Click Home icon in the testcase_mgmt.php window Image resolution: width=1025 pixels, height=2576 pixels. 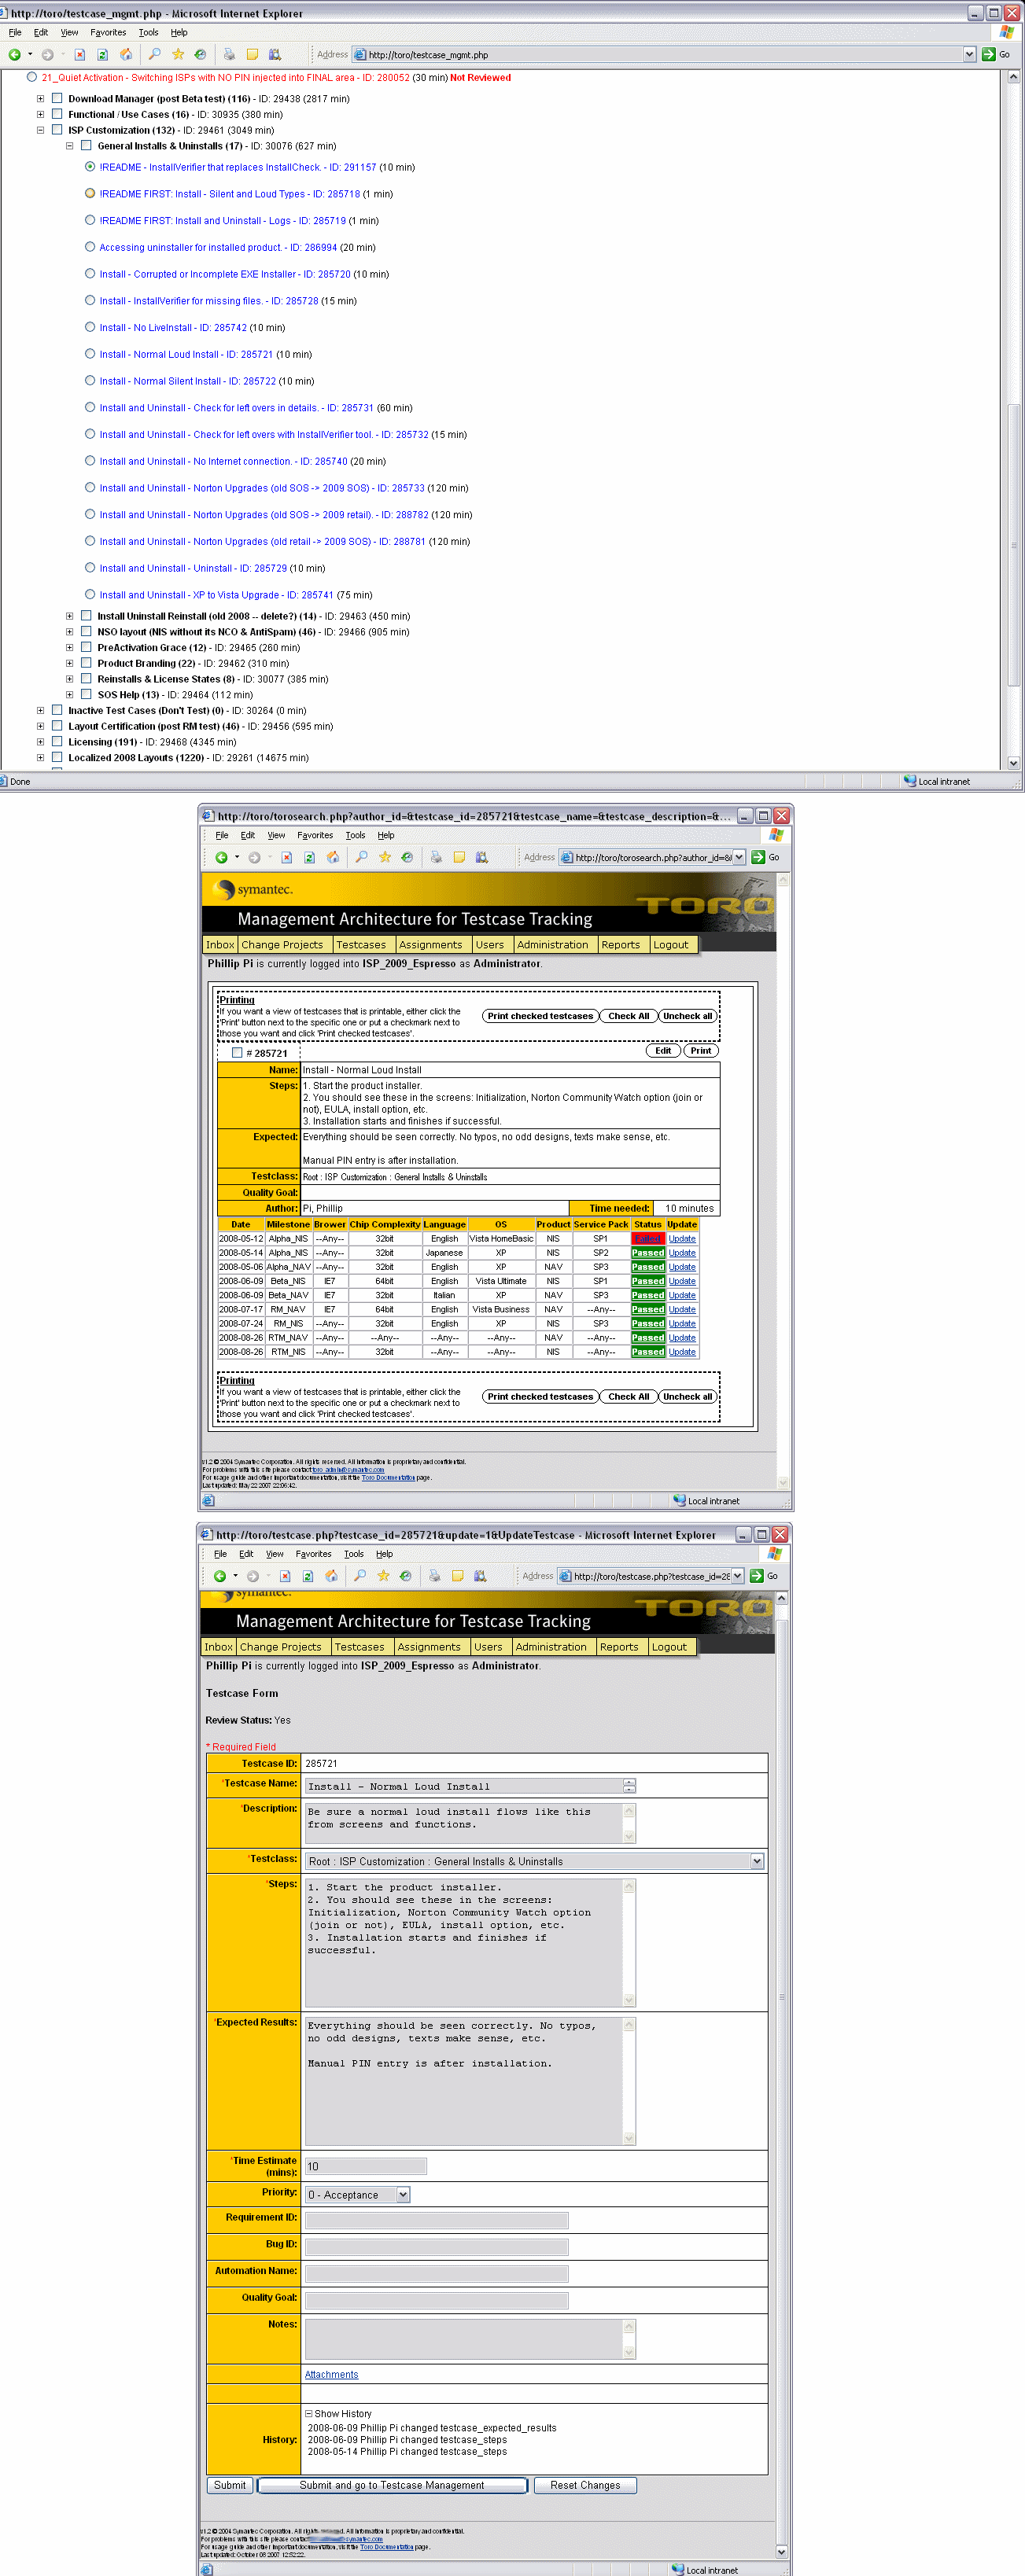click(x=126, y=55)
